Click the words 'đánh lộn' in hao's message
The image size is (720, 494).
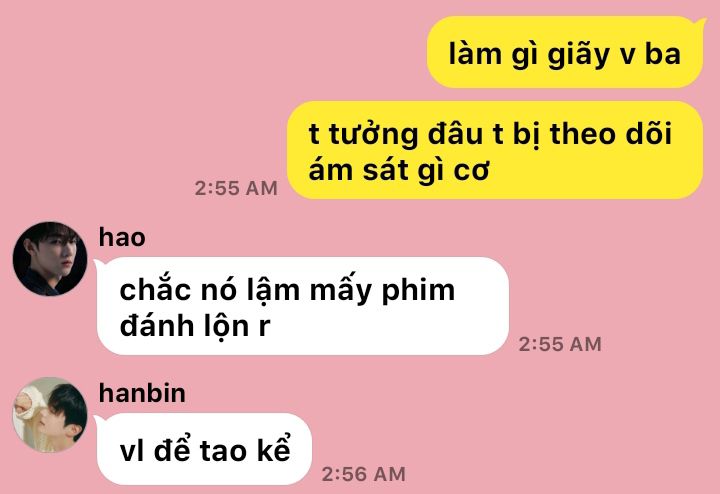point(184,326)
